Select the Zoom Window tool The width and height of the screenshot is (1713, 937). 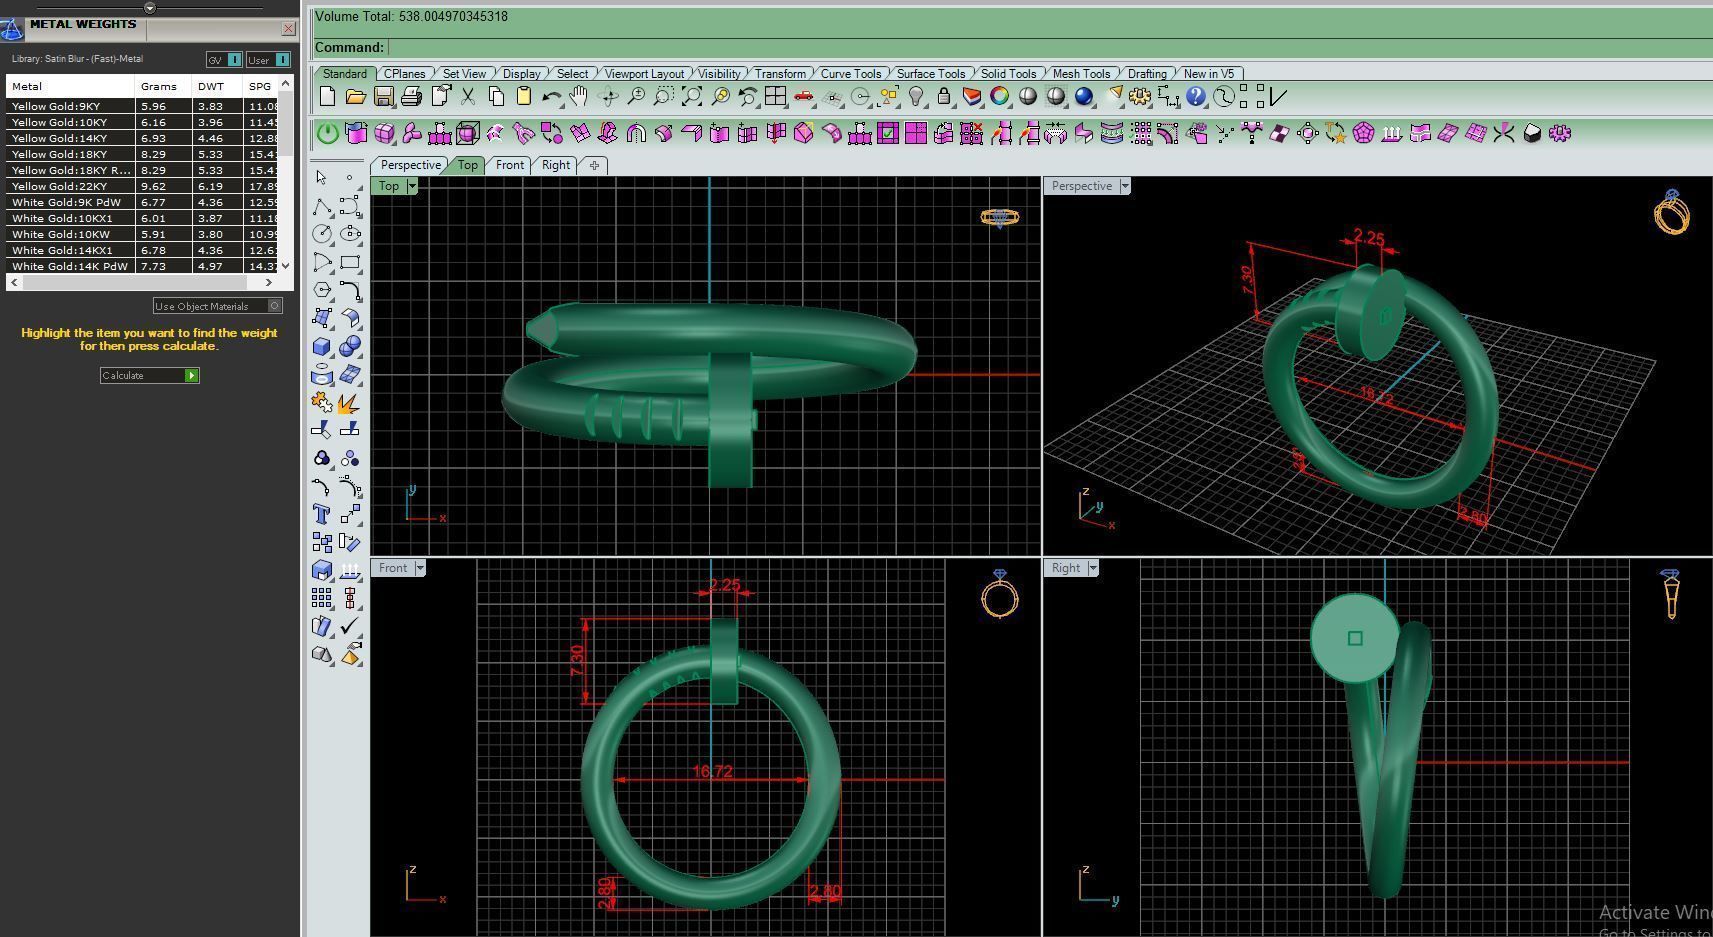663,97
